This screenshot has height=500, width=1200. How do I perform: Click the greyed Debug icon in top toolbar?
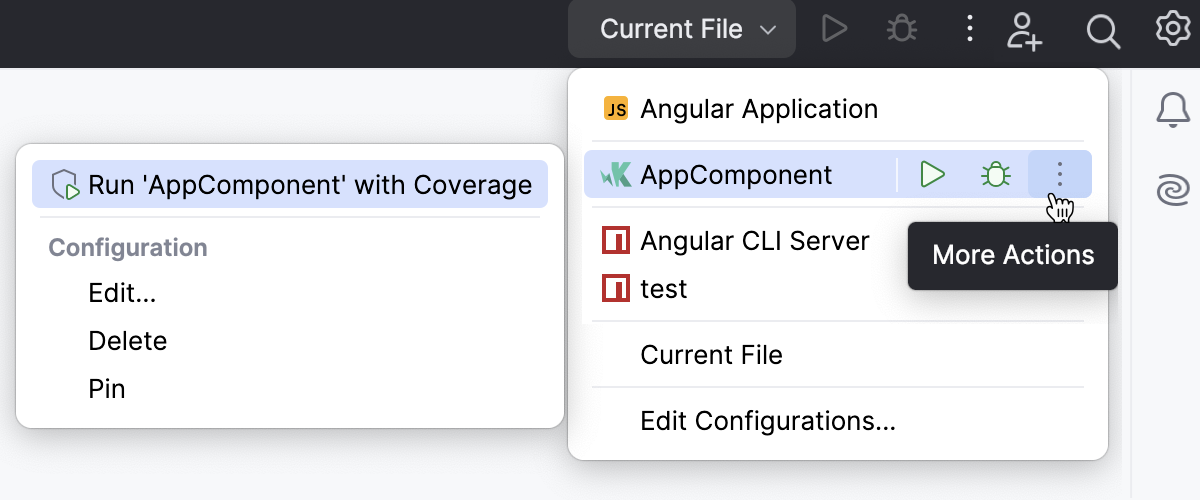[902, 29]
